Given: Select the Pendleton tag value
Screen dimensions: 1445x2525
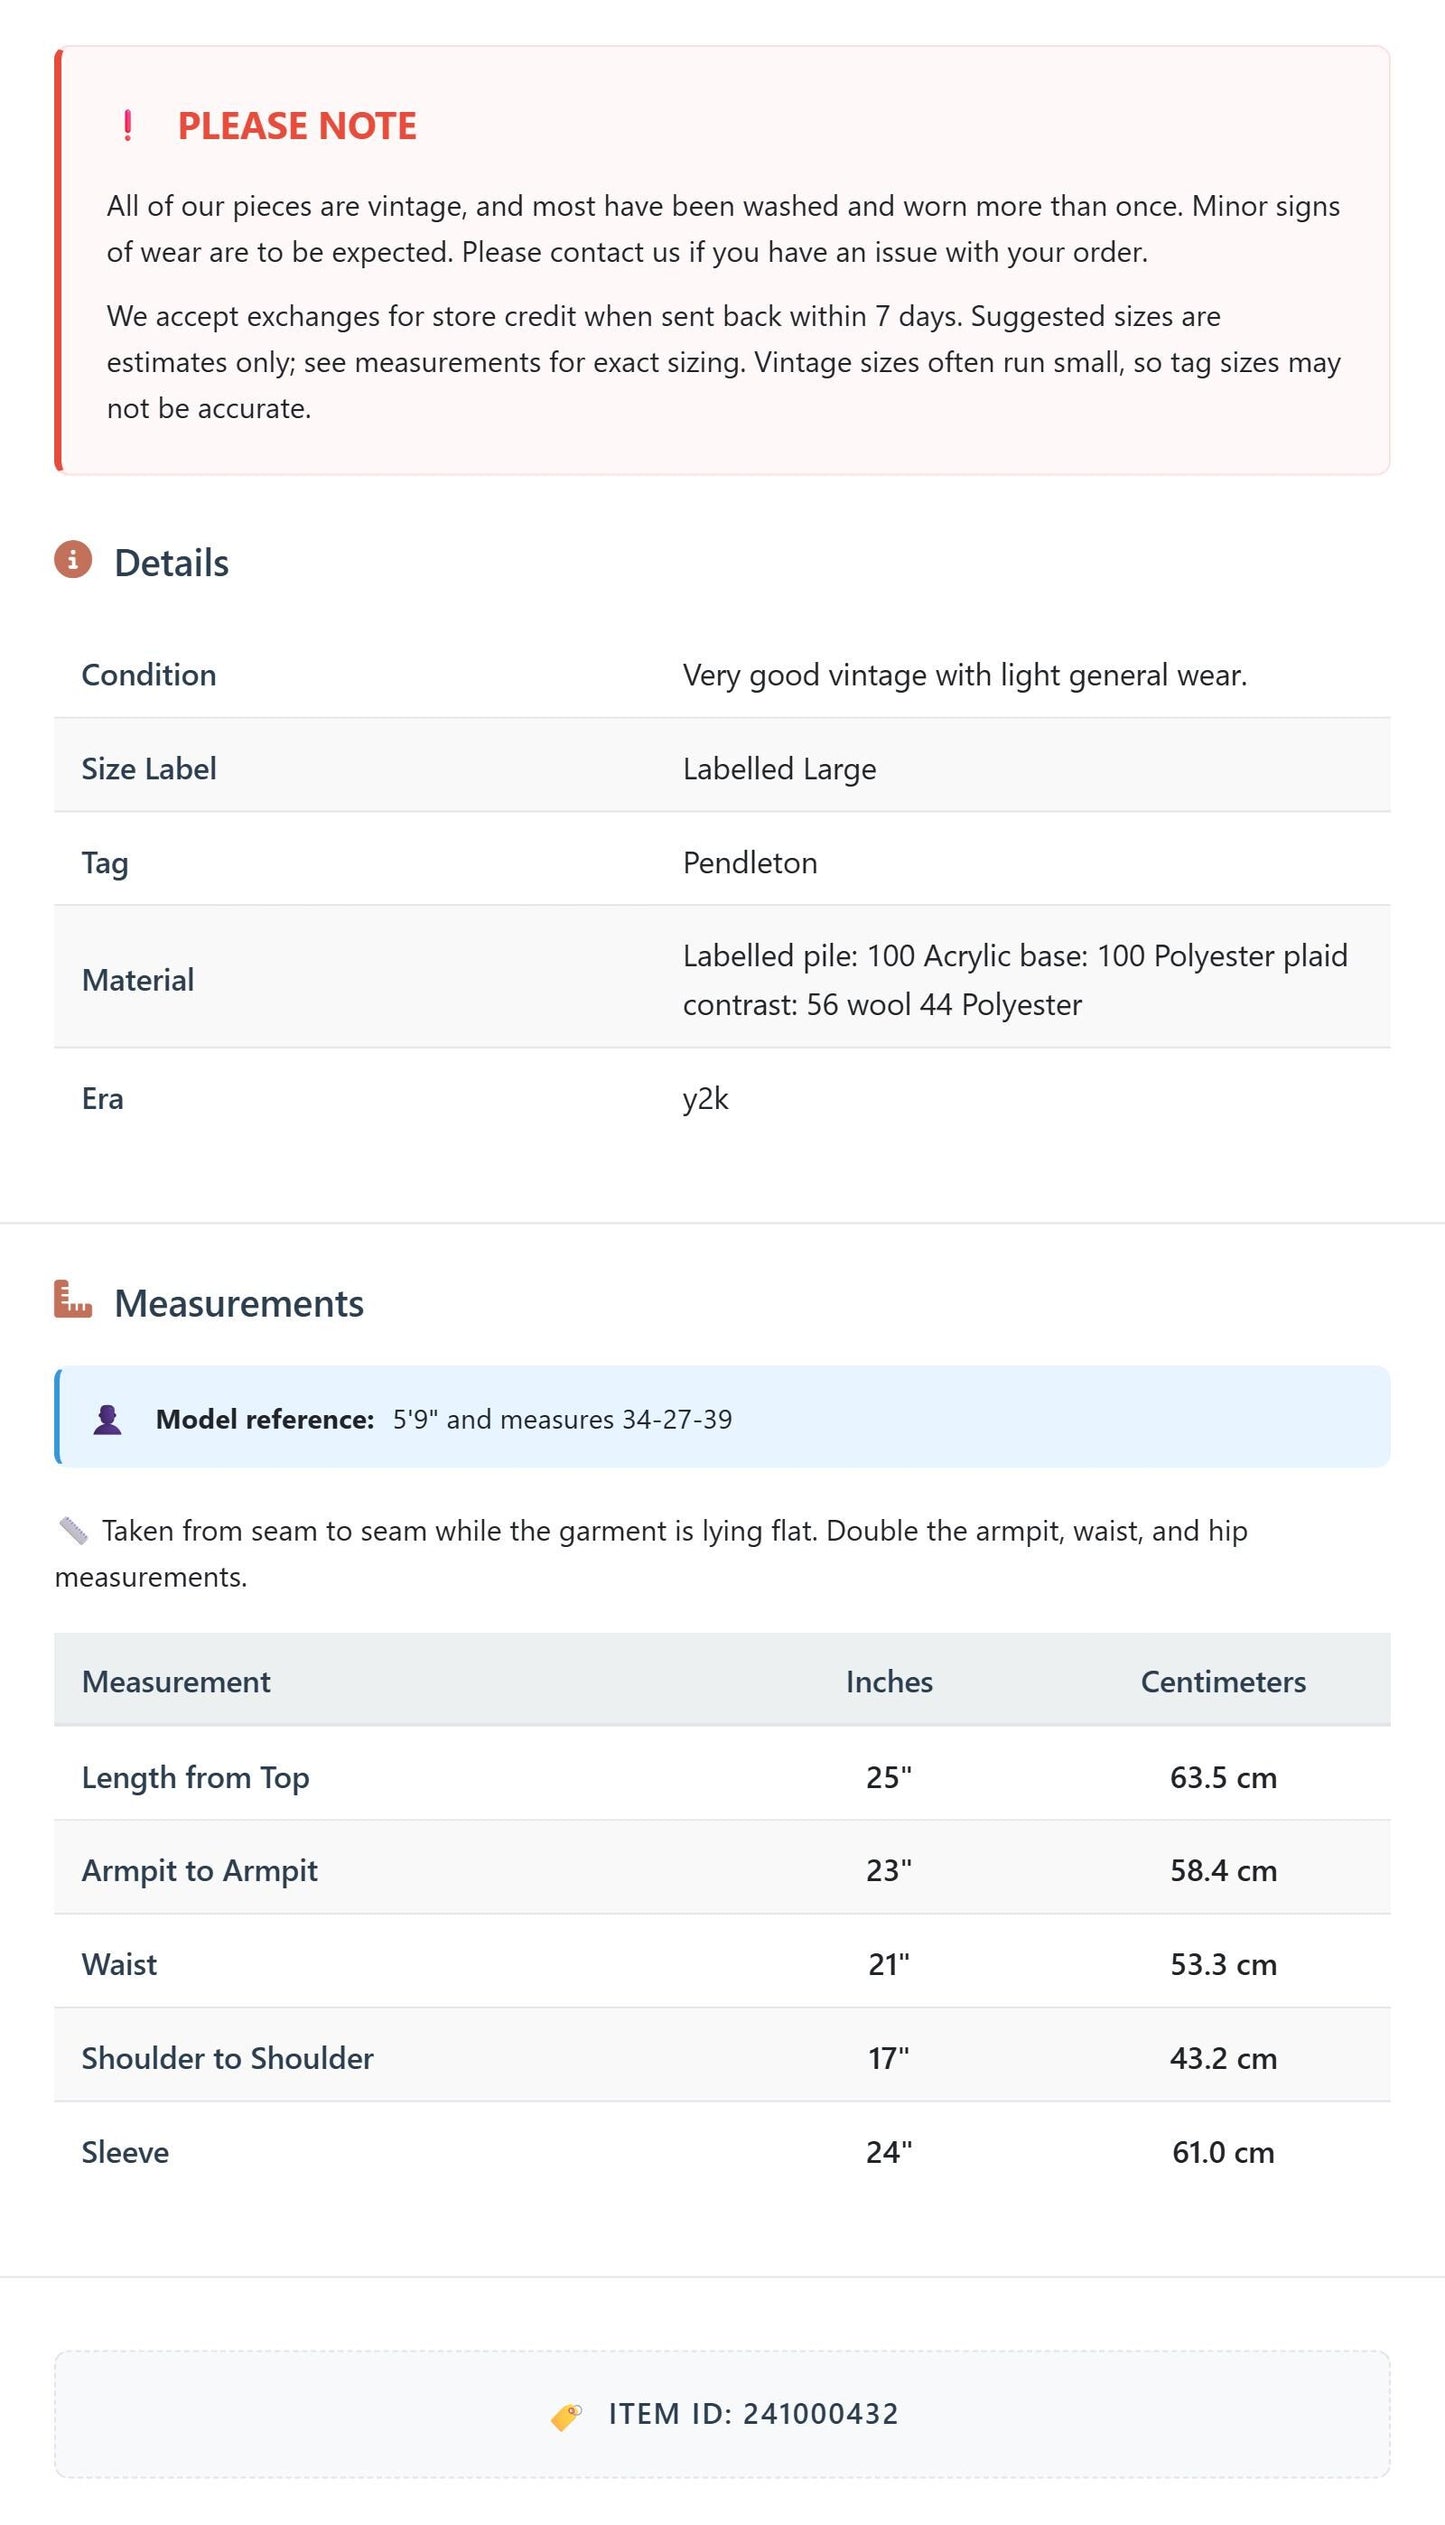Looking at the screenshot, I should pyautogui.click(x=750, y=863).
